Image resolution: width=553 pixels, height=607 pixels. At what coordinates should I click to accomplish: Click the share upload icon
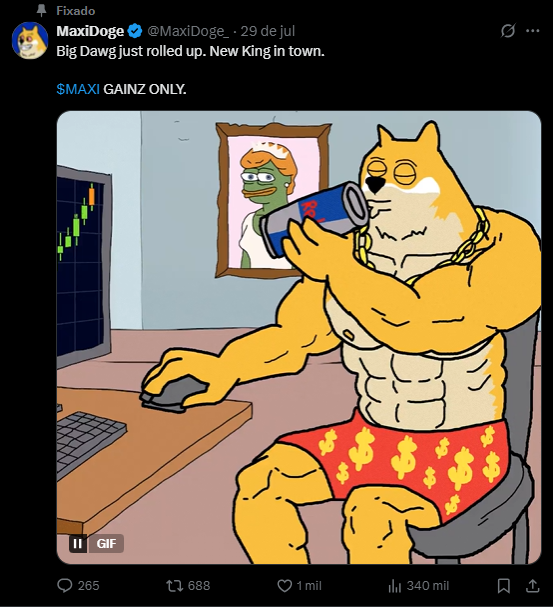click(x=532, y=586)
